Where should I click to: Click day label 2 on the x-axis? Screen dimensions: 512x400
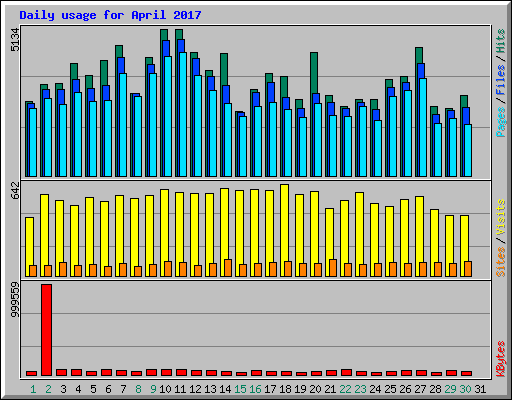(x=48, y=389)
